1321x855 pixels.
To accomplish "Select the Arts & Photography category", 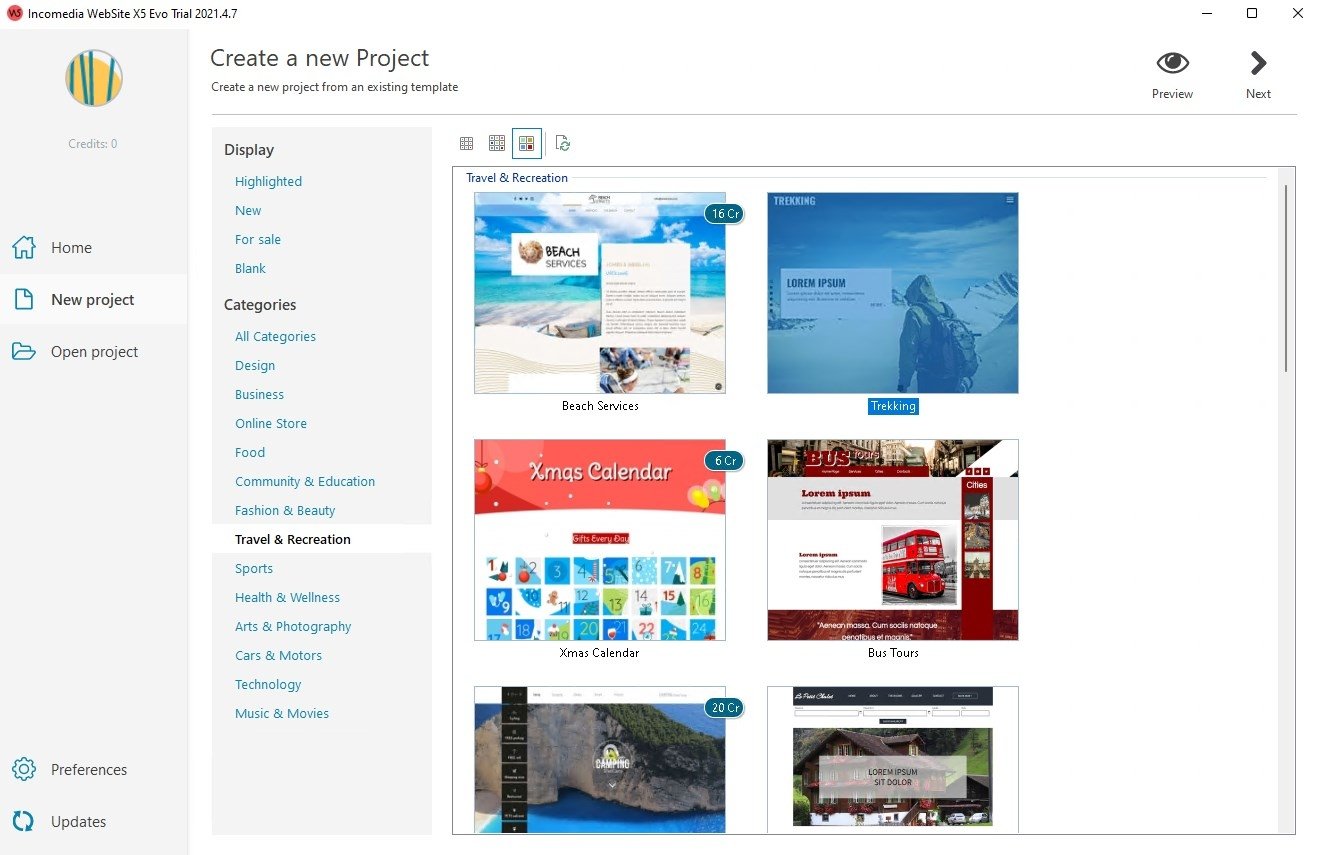I will click(x=293, y=626).
